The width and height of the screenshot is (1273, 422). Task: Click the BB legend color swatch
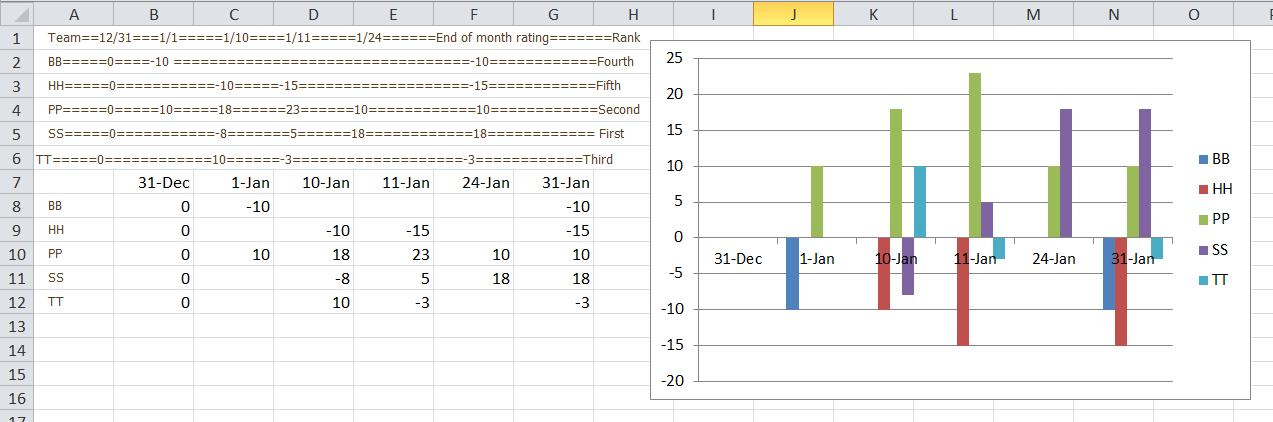point(1203,159)
